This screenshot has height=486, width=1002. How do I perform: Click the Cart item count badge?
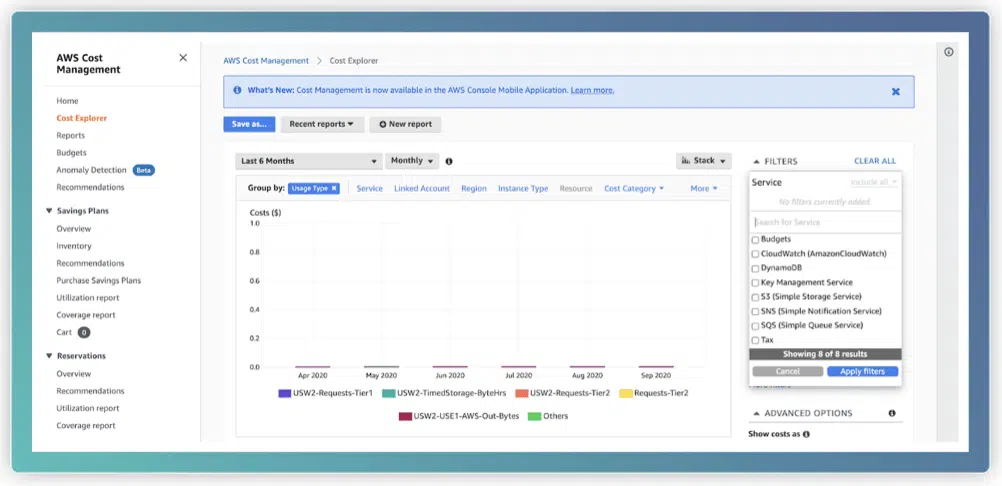(x=84, y=333)
